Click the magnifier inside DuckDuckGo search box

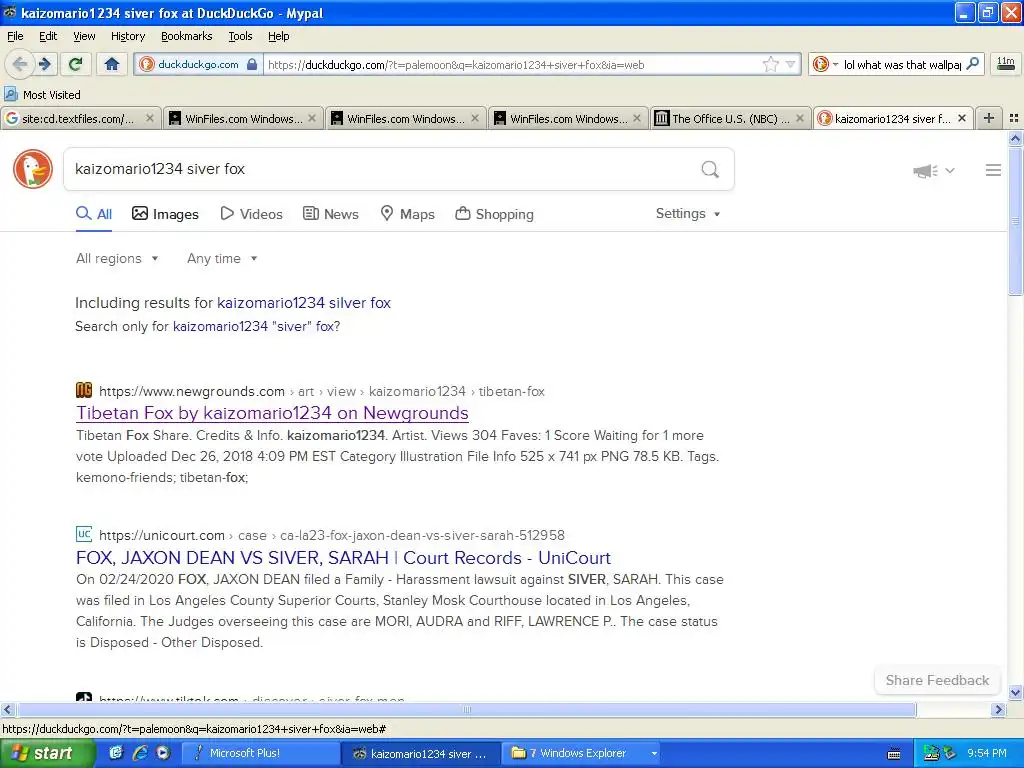(710, 170)
